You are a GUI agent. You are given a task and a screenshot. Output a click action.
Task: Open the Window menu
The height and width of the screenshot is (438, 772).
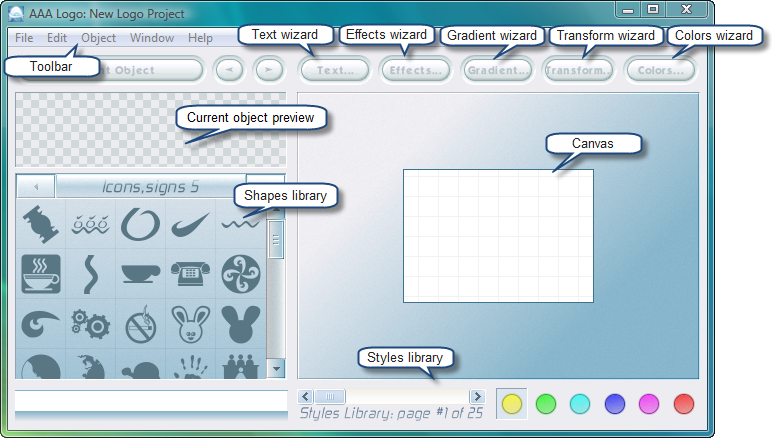[152, 38]
